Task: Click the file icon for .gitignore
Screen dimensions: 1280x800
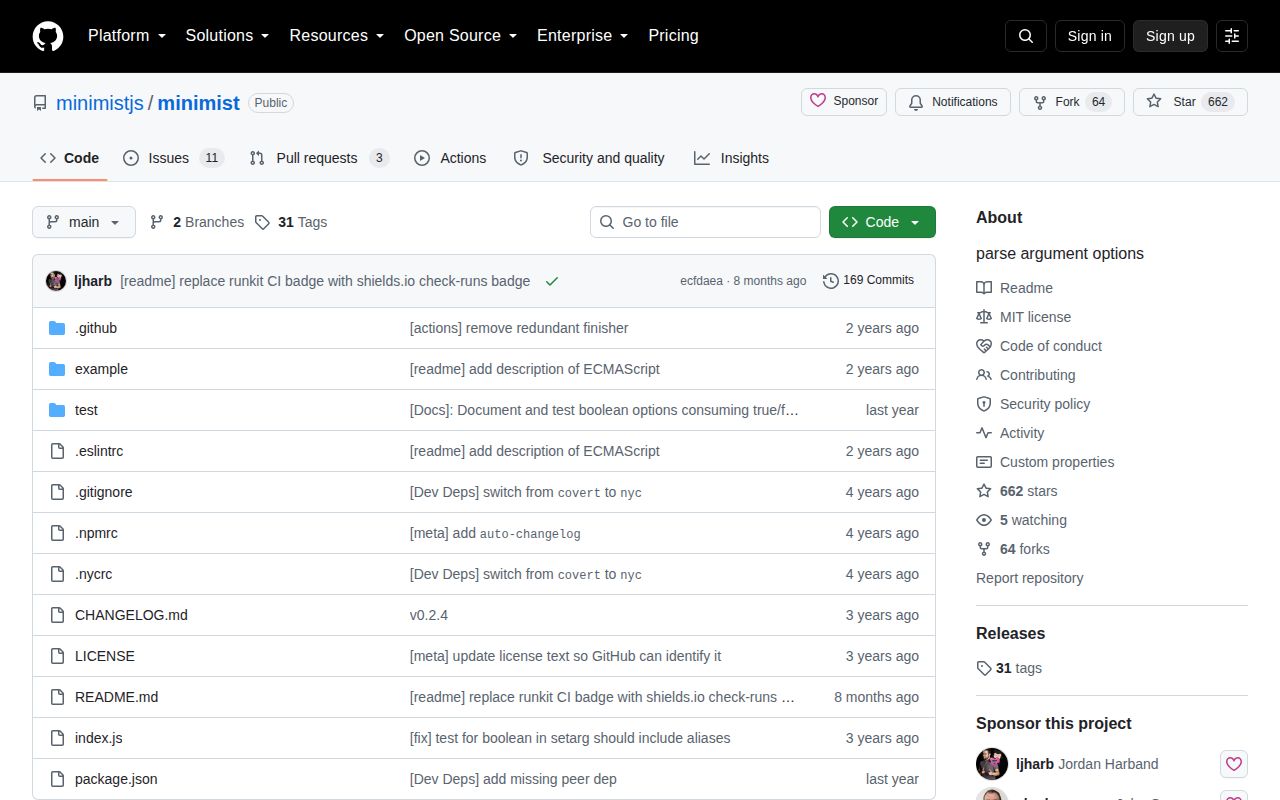Action: point(57,492)
